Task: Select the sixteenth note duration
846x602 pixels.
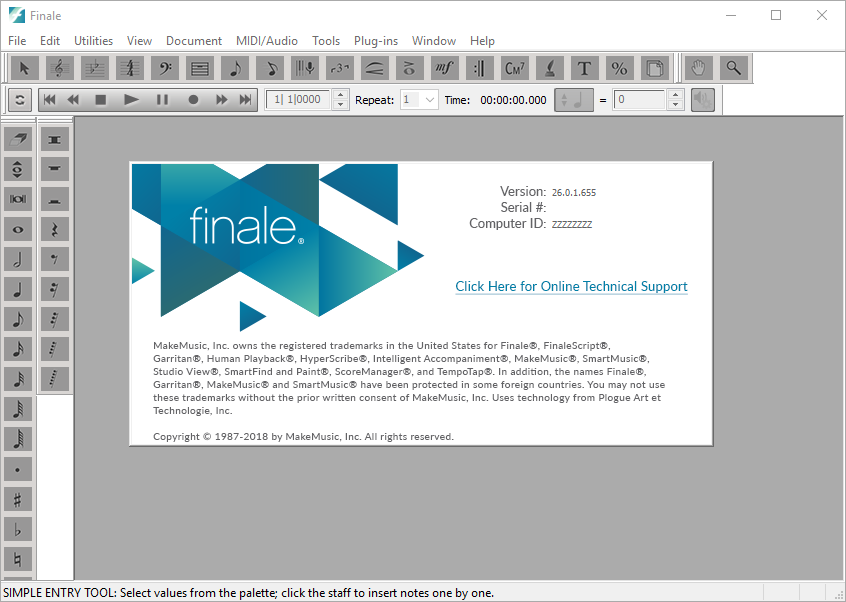Action: point(18,350)
